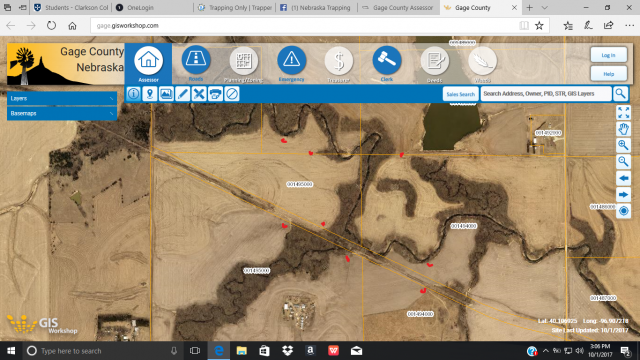This screenshot has height=360, width=640.
Task: Switch to the OneLogin tab
Action: 153,7
